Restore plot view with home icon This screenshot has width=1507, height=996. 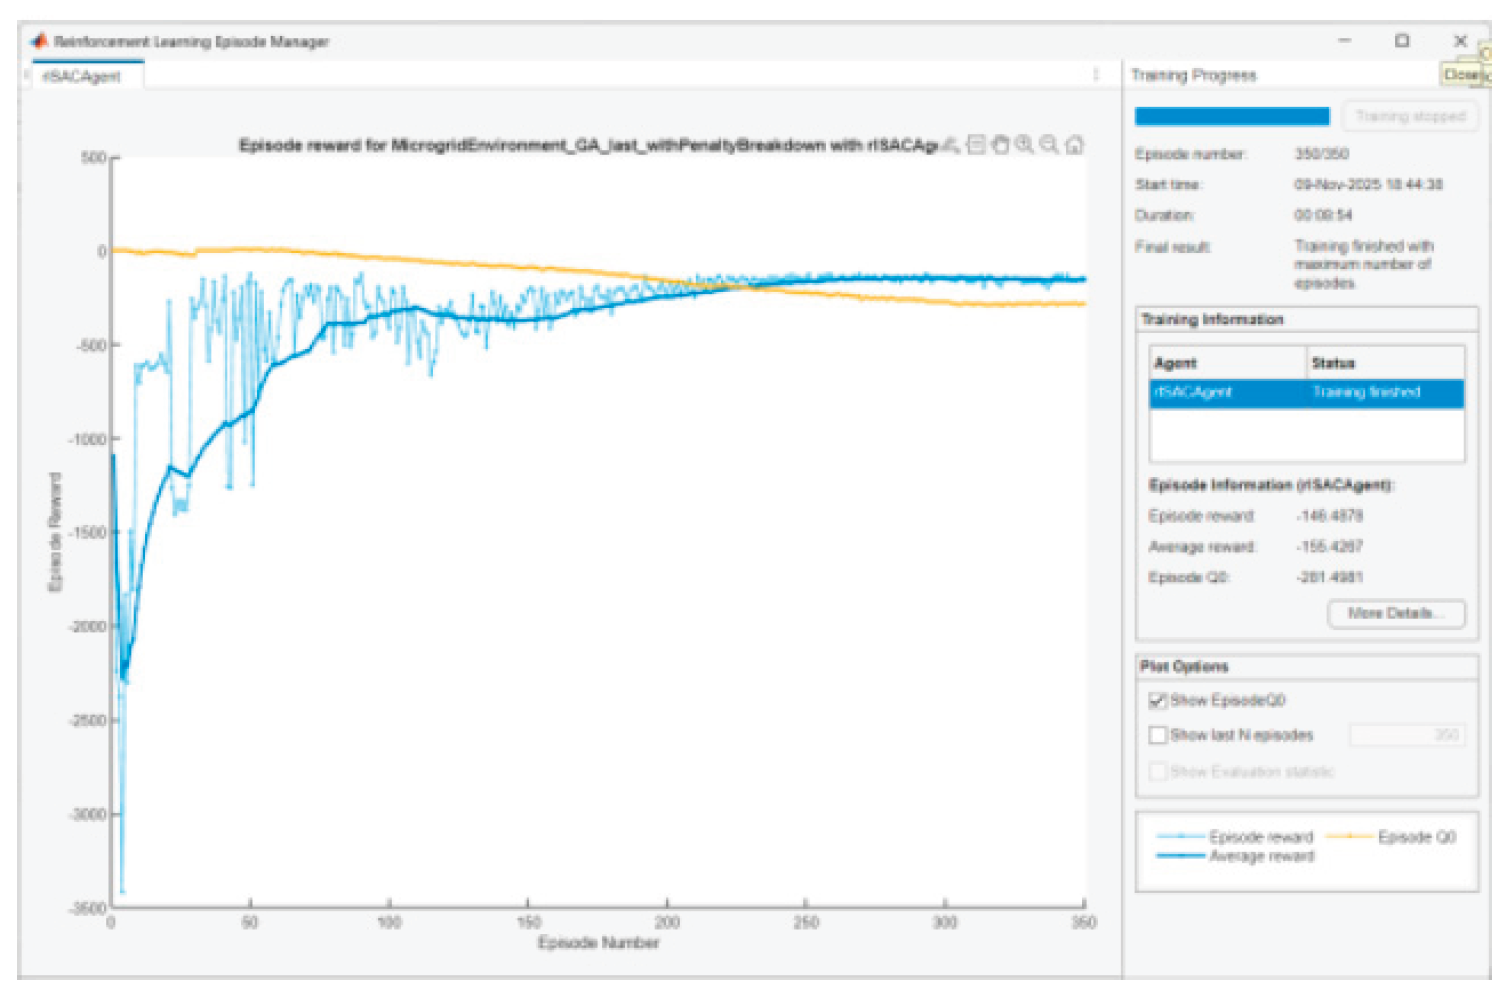1074,145
